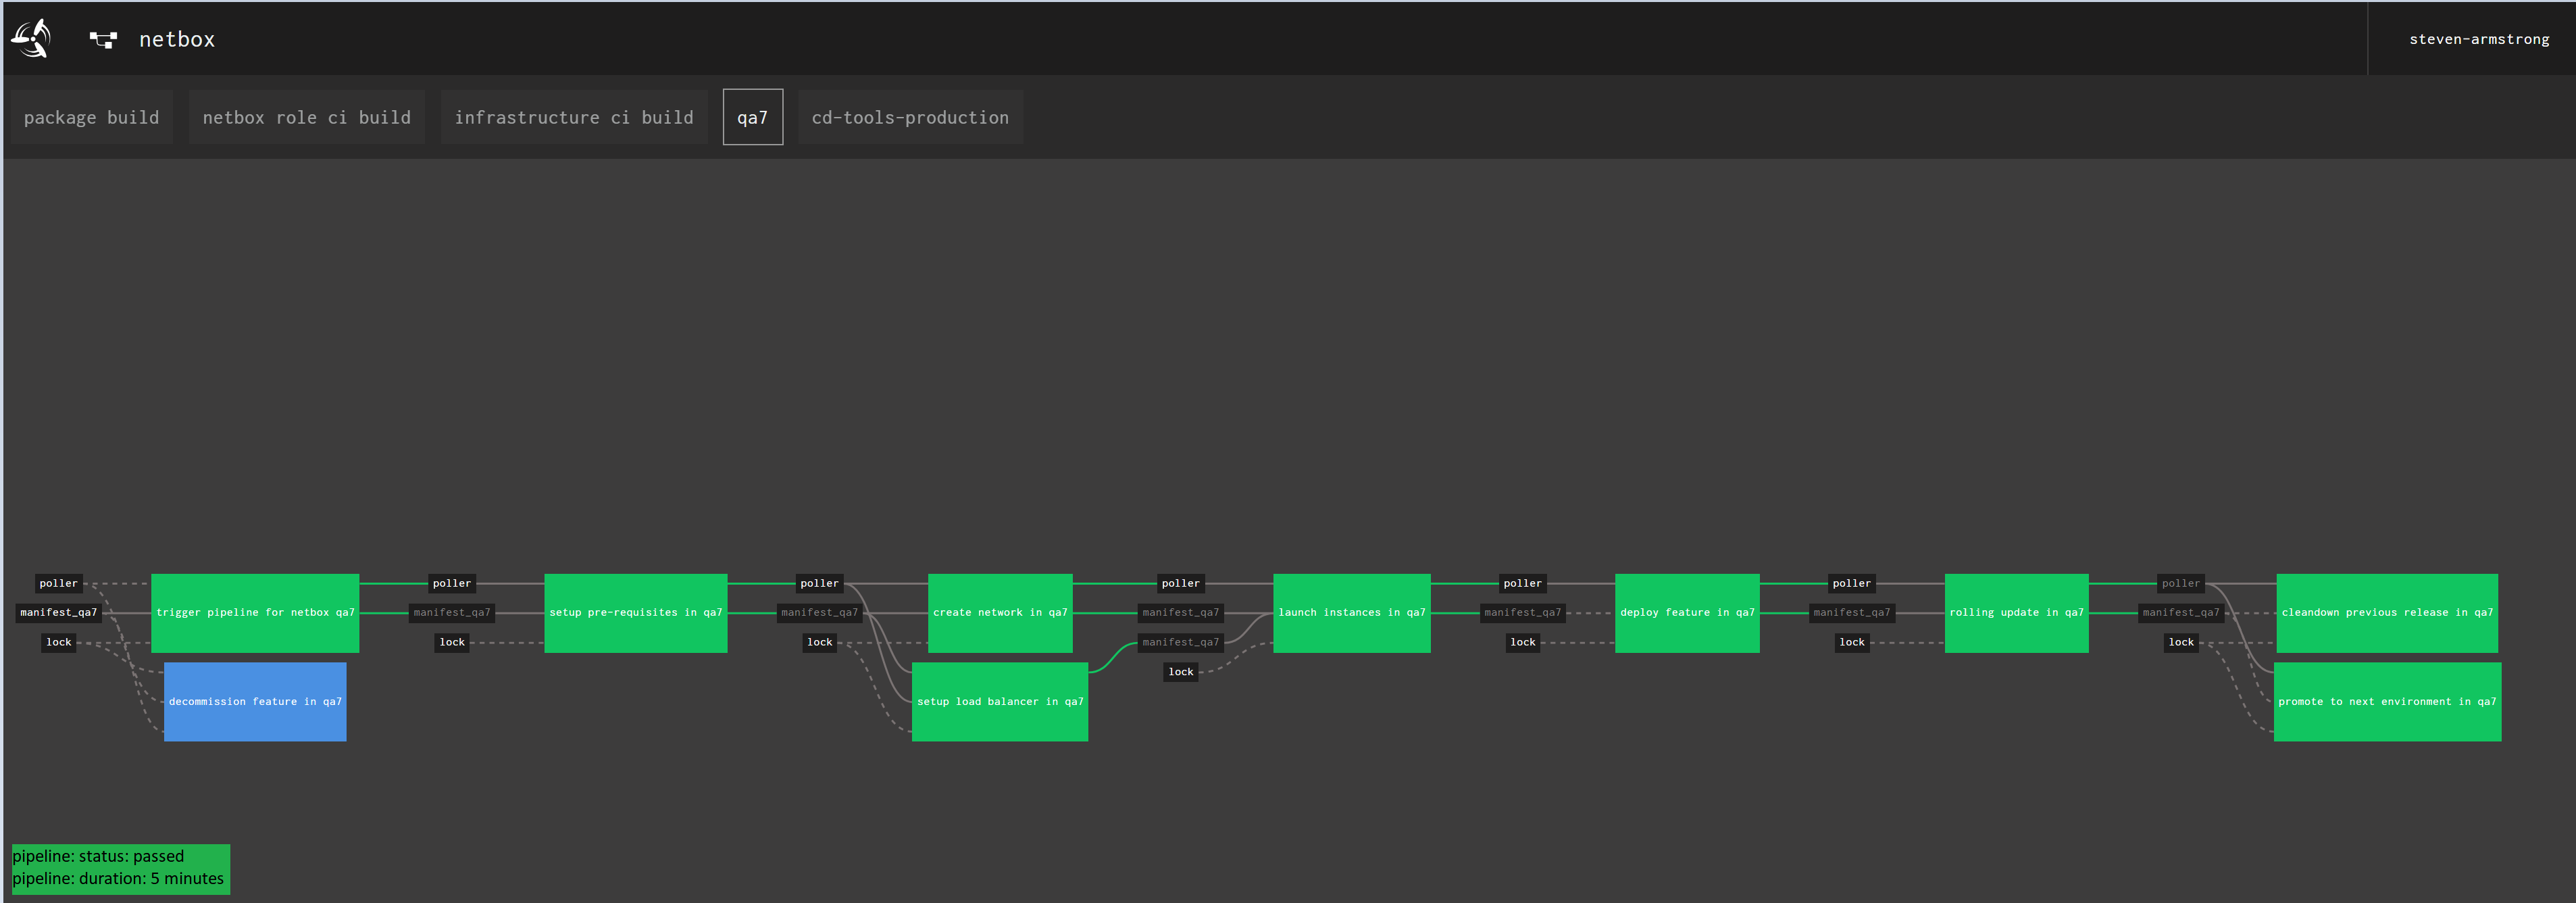The height and width of the screenshot is (903, 2576).
Task: Click the "setup pre-requisites in qa7" job box
Action: pyautogui.click(x=636, y=612)
